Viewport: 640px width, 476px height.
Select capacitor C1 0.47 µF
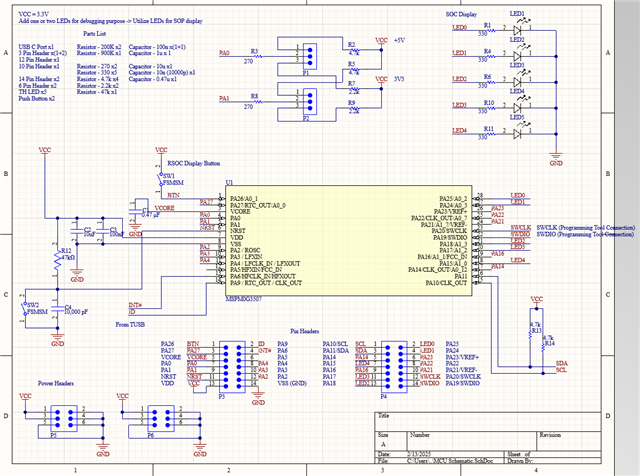click(x=136, y=211)
